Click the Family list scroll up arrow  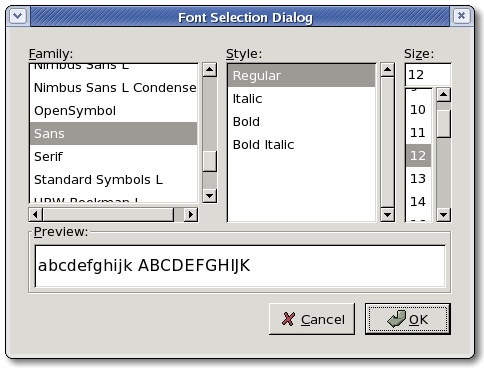[x=210, y=70]
